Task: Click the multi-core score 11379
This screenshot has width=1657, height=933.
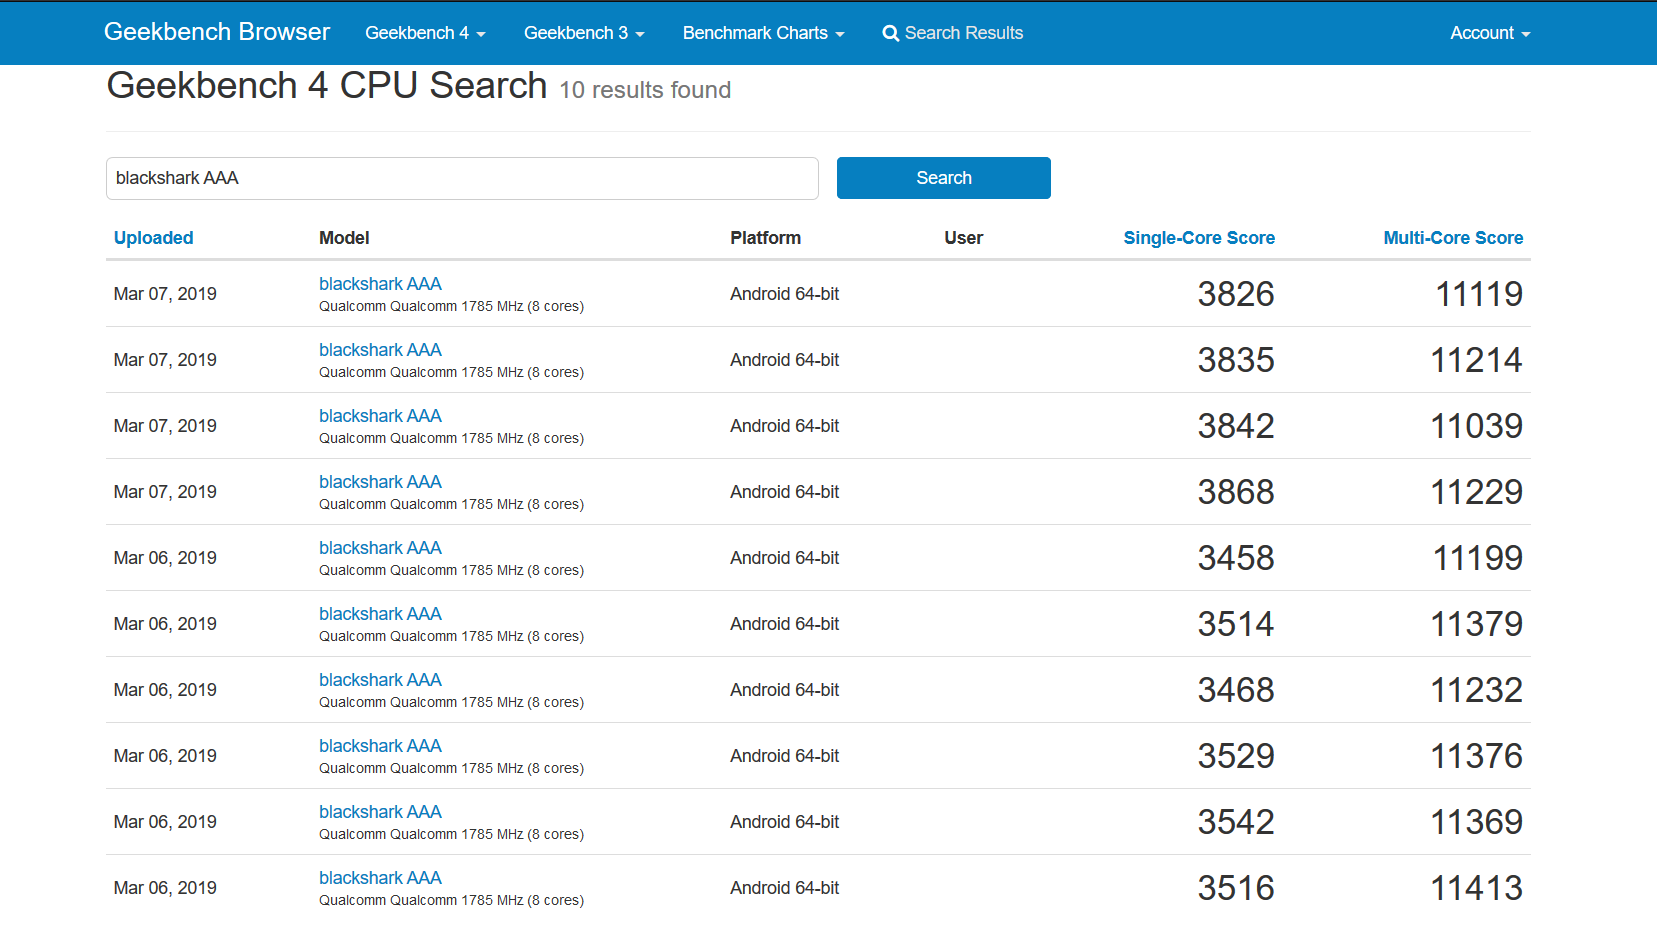Action: point(1476,624)
